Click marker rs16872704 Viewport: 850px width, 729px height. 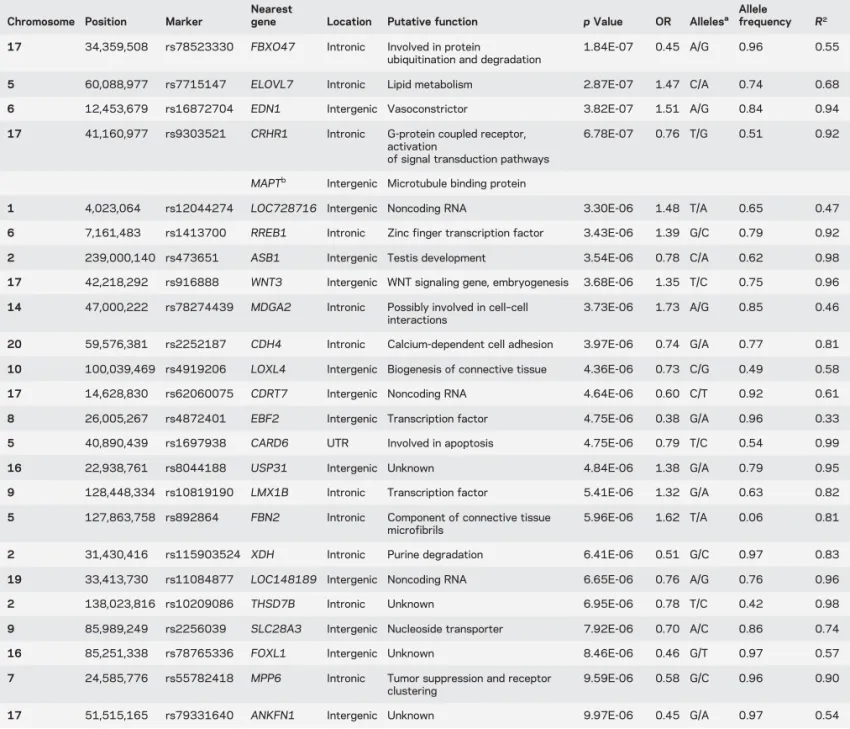[199, 108]
